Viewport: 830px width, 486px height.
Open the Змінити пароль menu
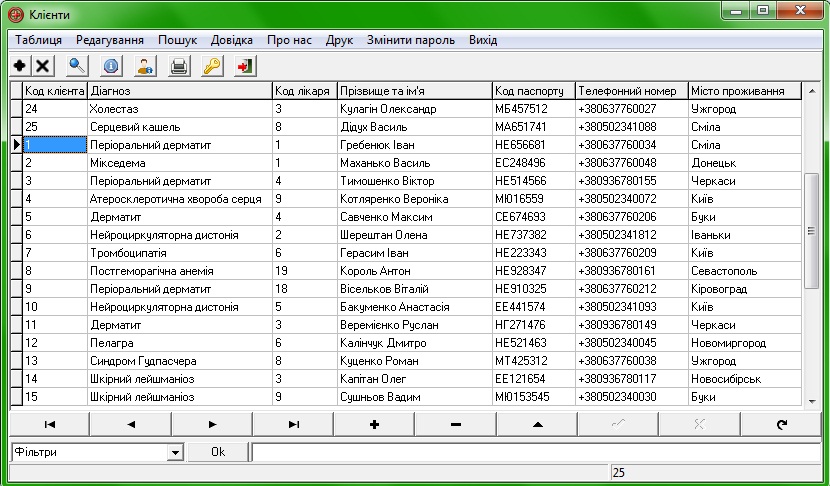pos(411,40)
